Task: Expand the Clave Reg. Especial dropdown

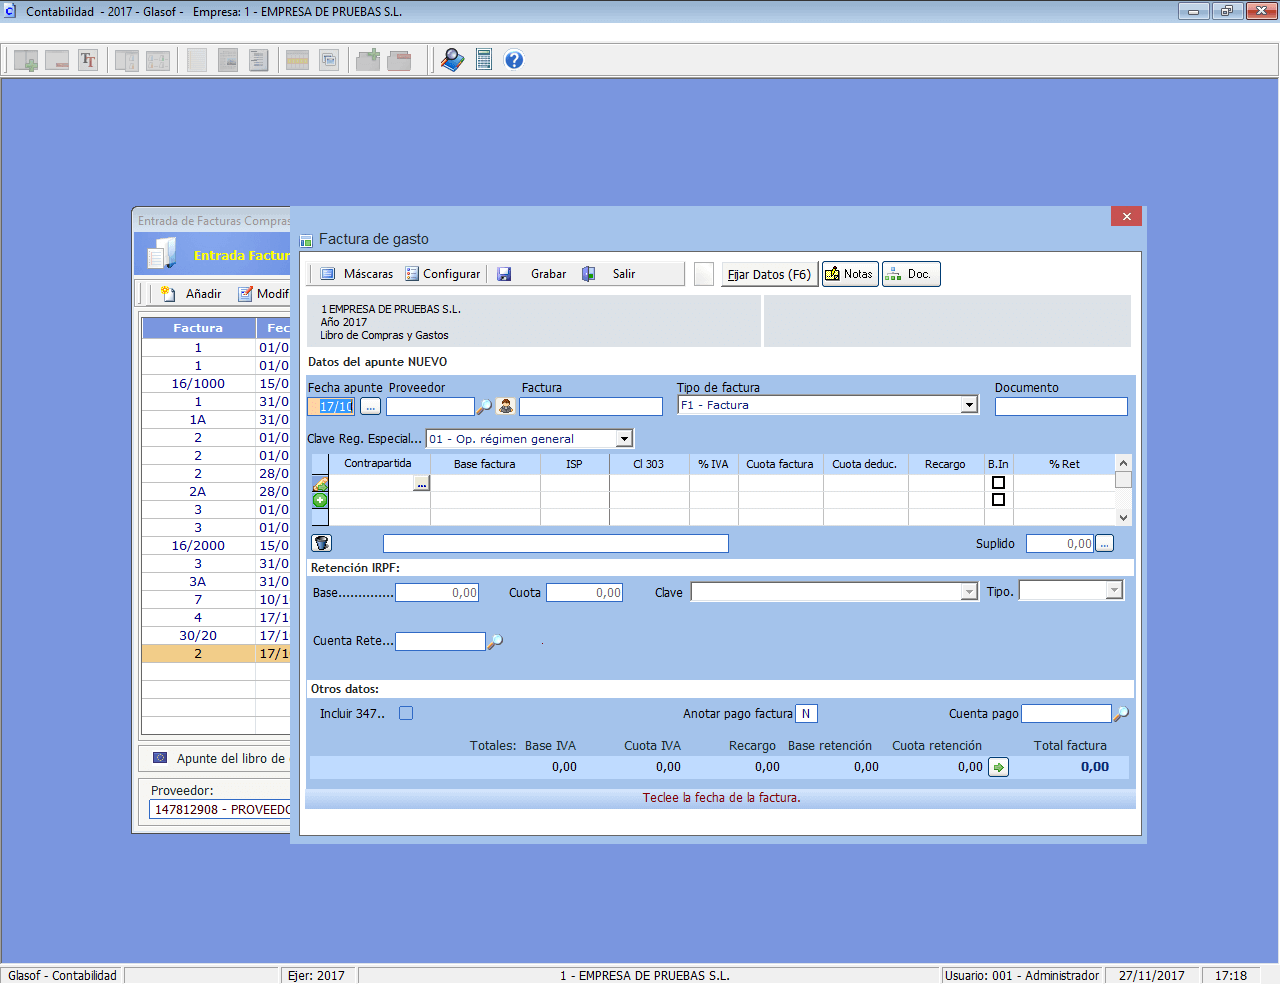Action: [x=624, y=439]
